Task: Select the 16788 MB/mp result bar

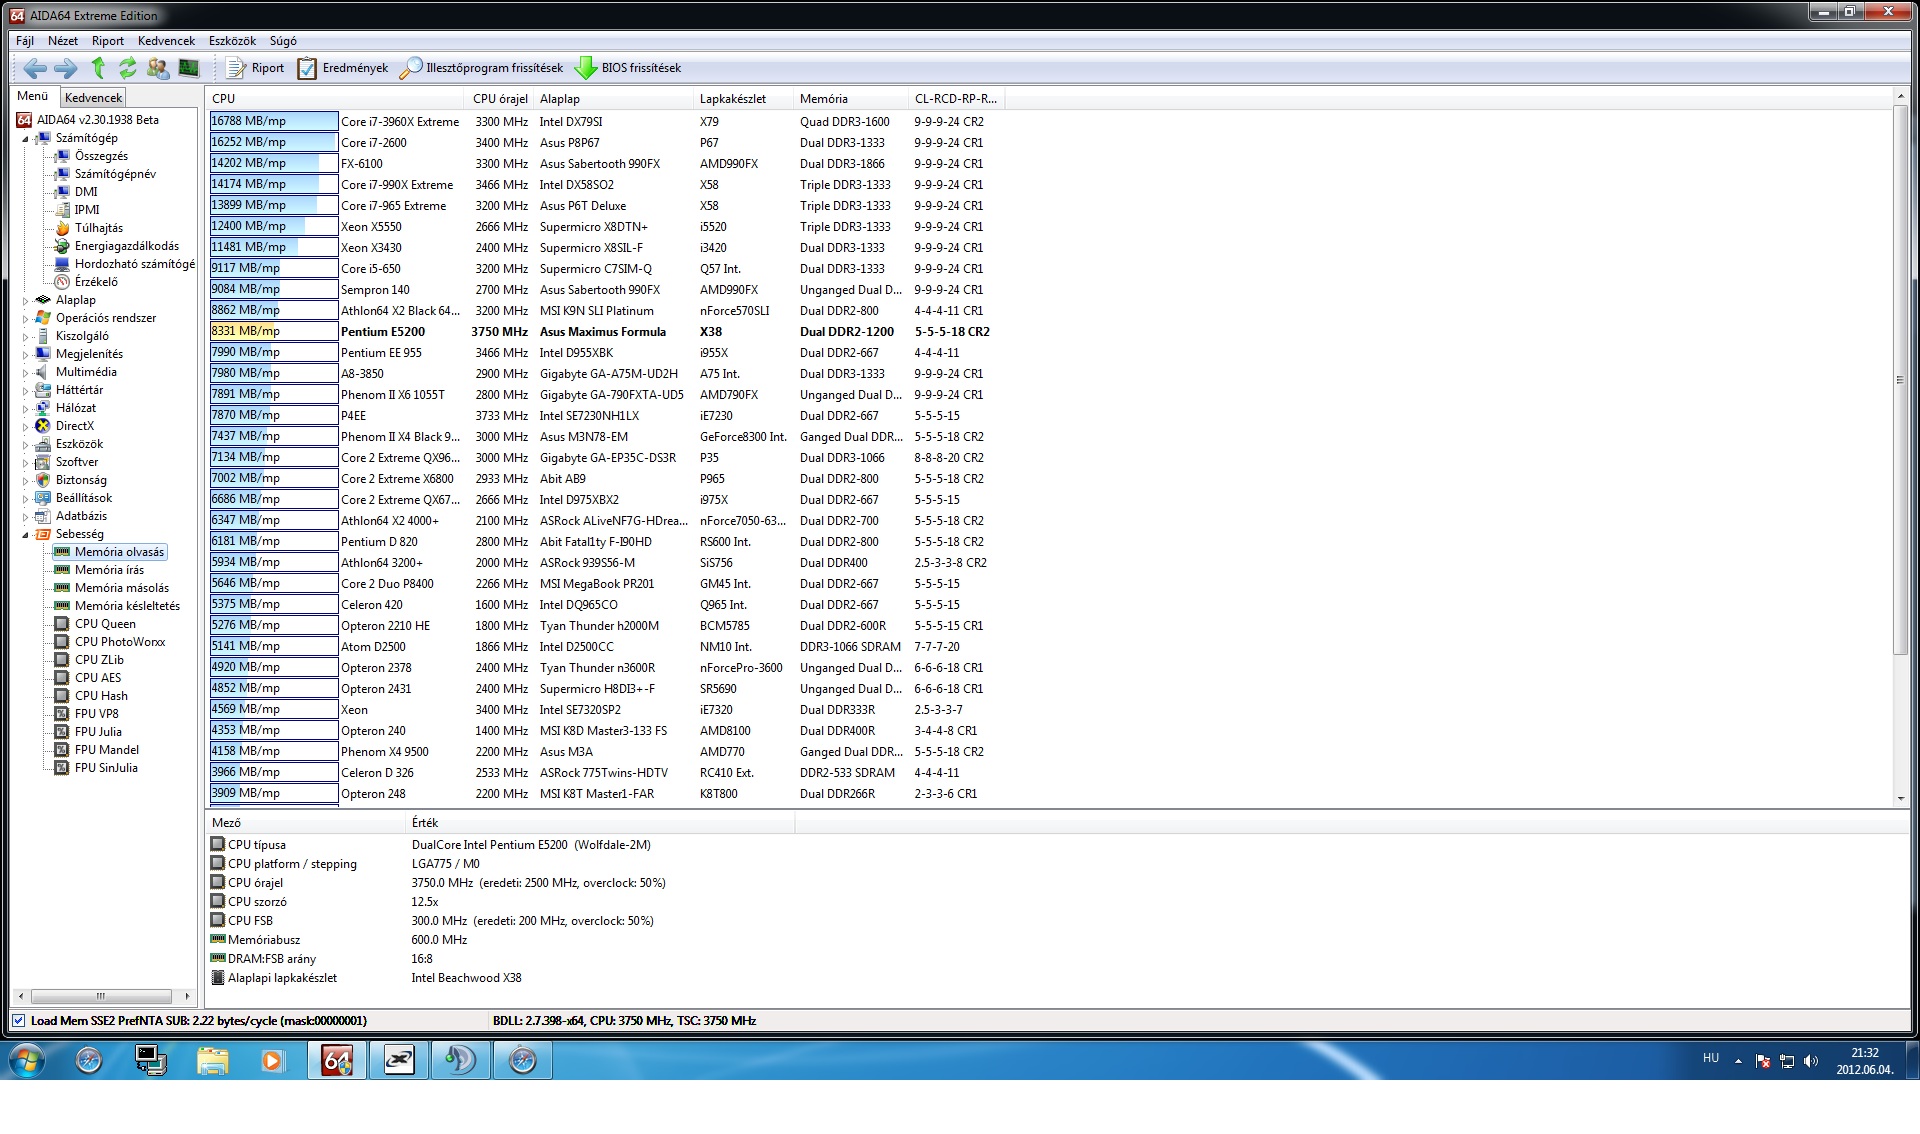Action: click(x=273, y=121)
